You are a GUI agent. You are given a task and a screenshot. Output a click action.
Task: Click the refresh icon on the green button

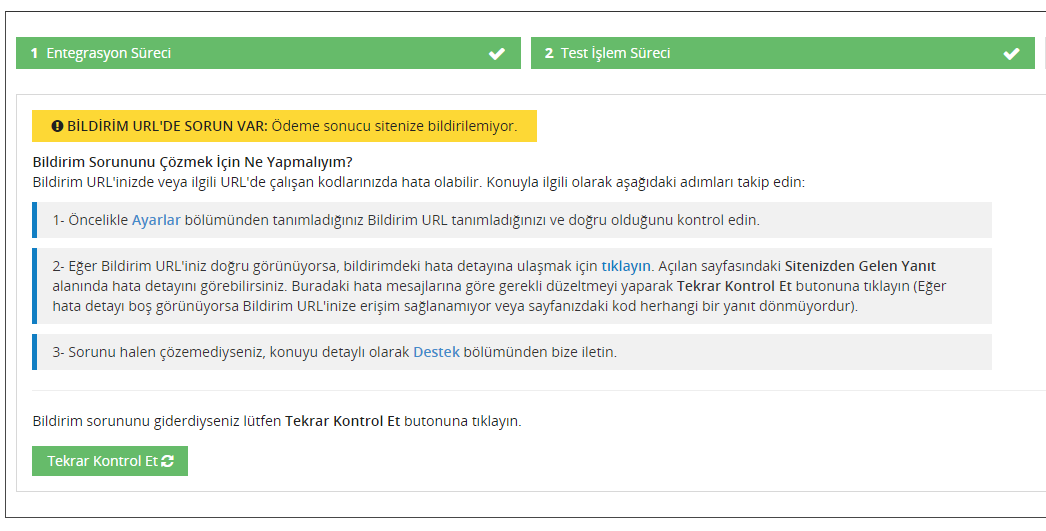point(167,461)
